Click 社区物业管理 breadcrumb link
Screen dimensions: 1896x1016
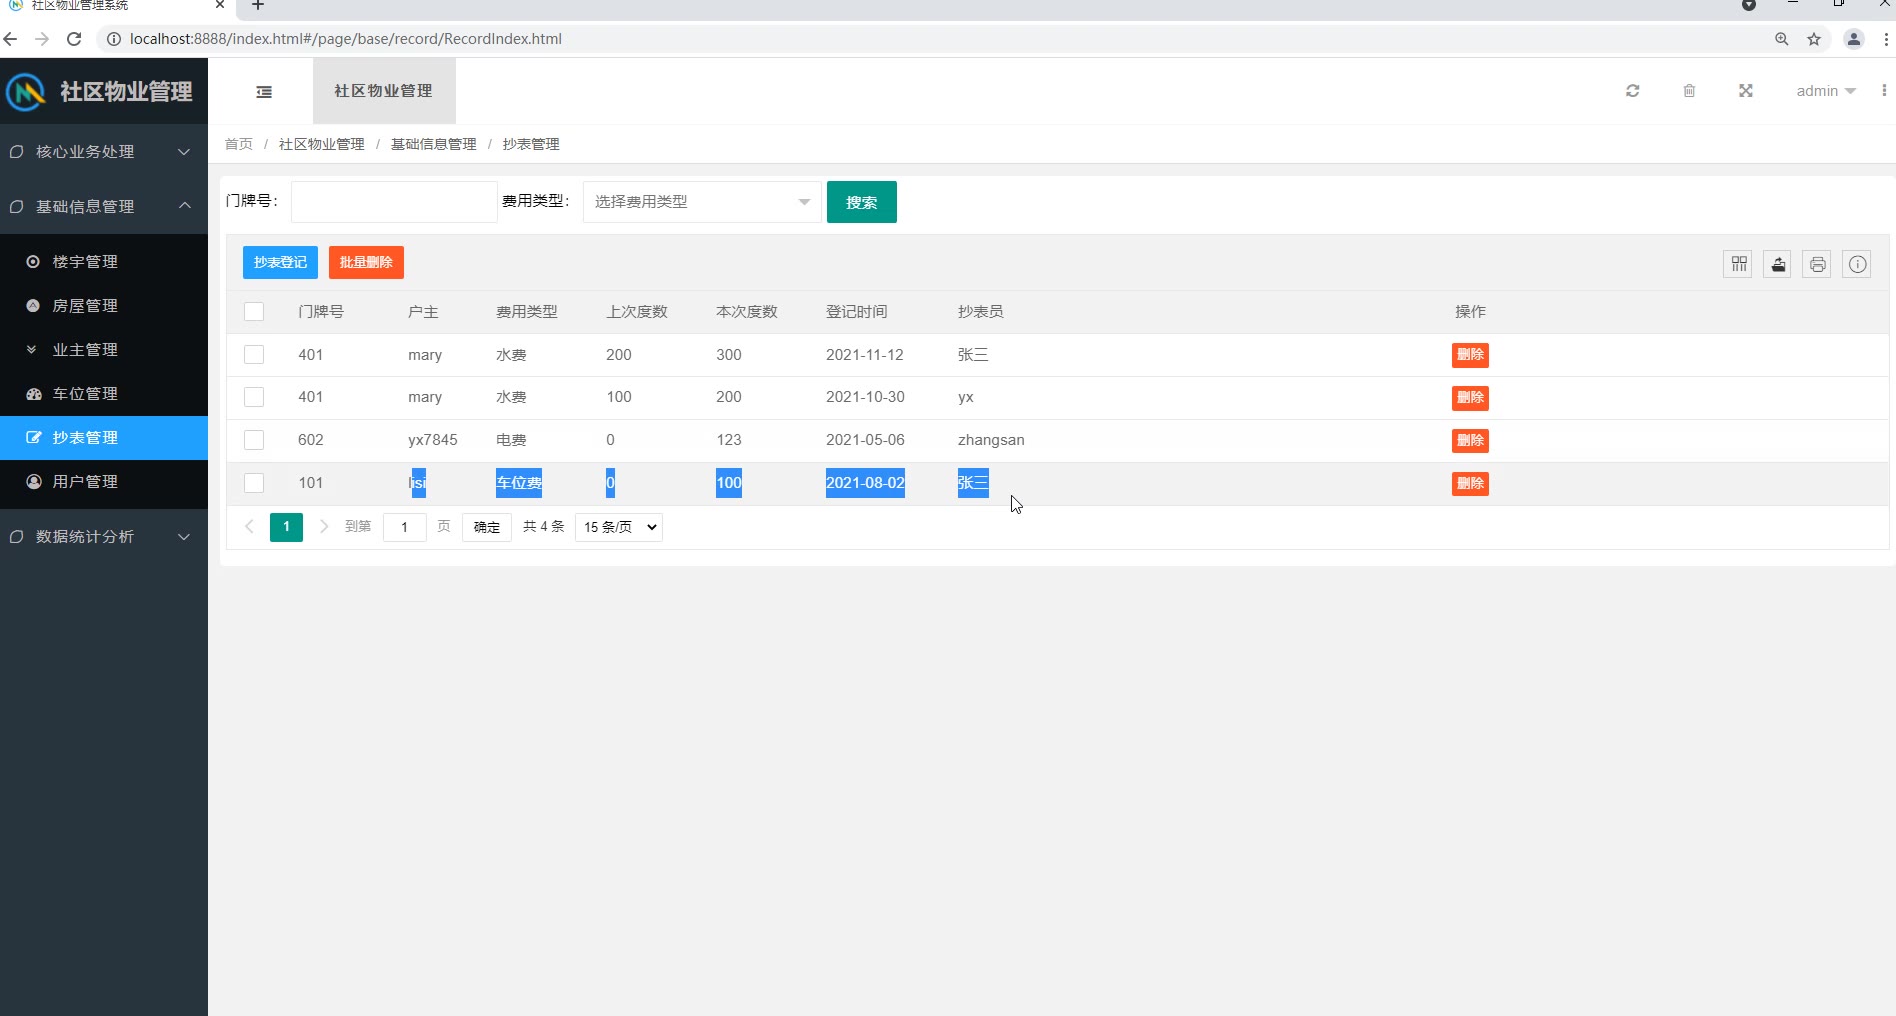(321, 144)
